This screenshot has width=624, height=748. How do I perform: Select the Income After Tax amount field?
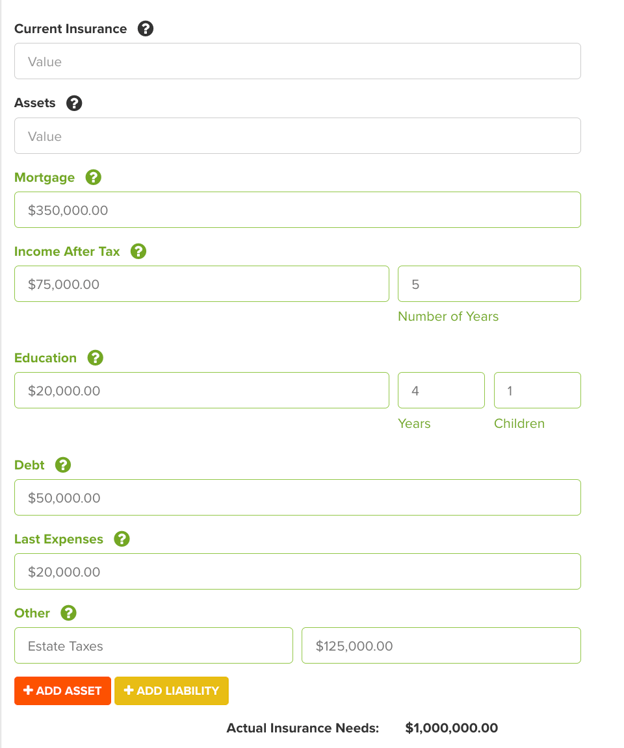(x=202, y=284)
